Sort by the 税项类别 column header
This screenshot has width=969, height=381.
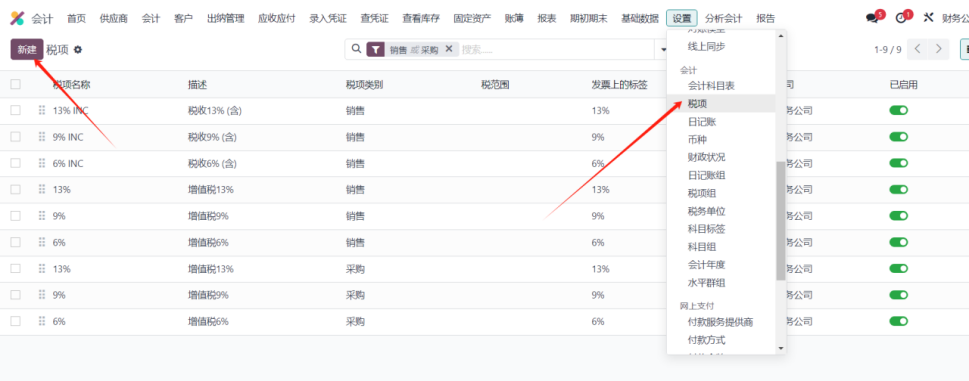[364, 85]
